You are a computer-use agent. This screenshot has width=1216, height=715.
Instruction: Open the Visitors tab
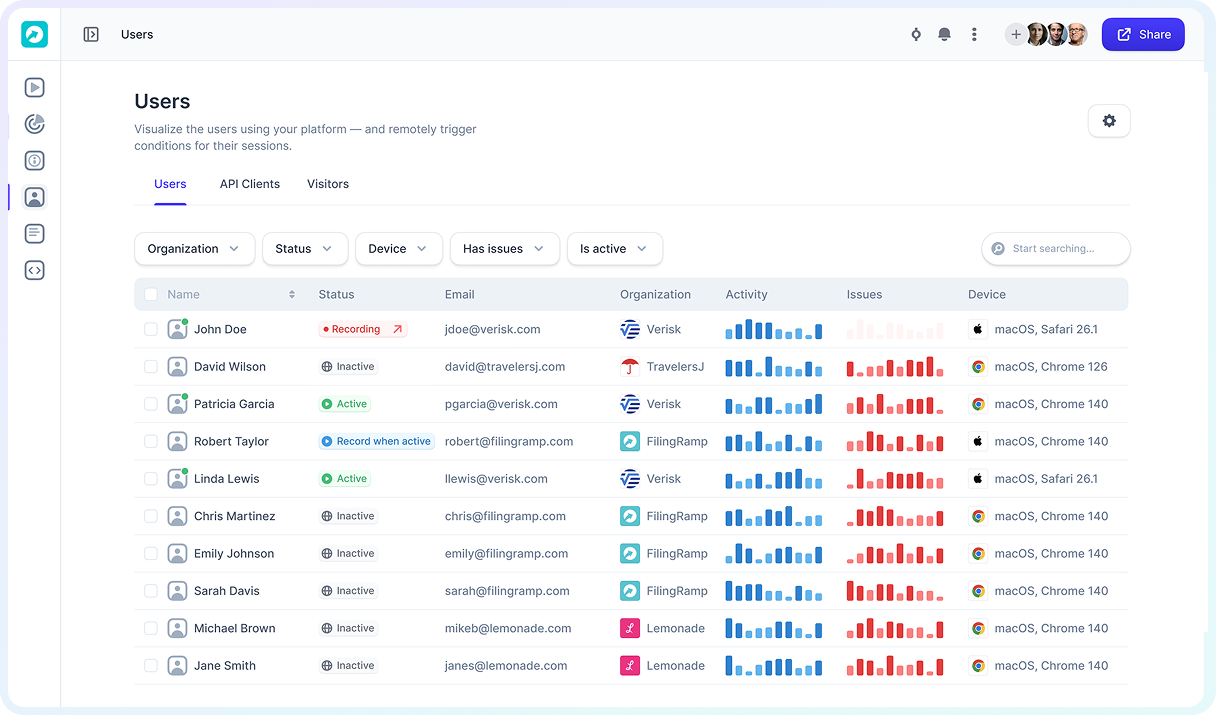point(327,184)
